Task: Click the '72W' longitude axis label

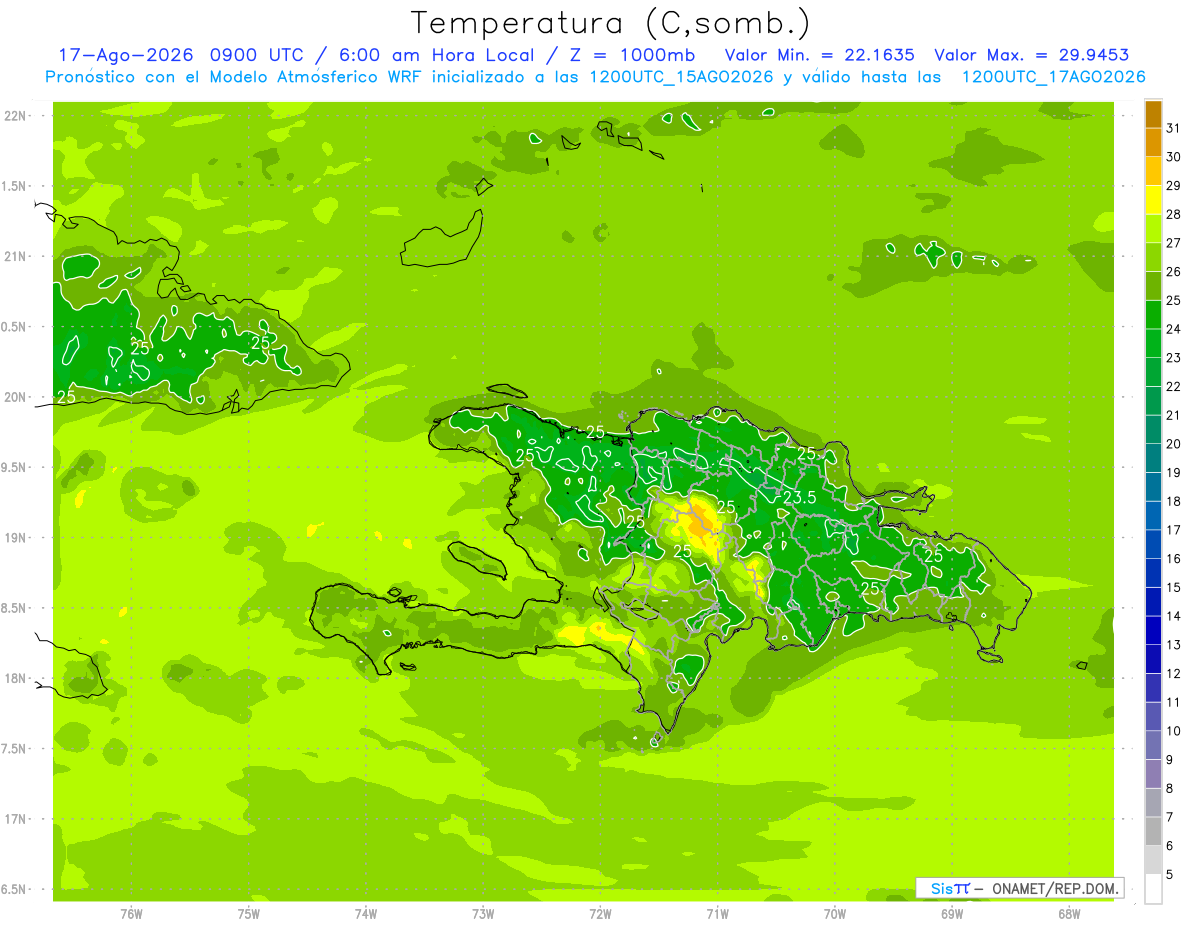Action: (x=600, y=913)
